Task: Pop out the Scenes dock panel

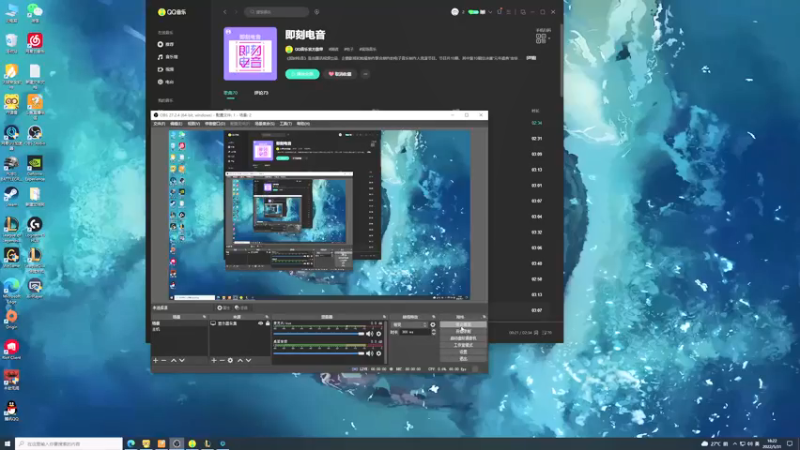Action: [205, 317]
